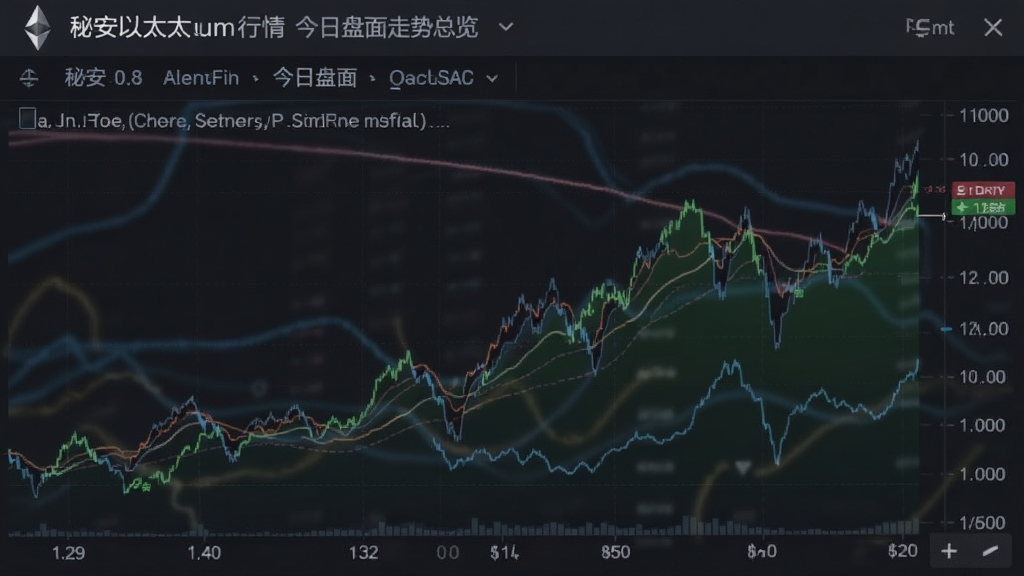Click the $20 time axis label
1024x576 pixels.
pyautogui.click(x=903, y=551)
